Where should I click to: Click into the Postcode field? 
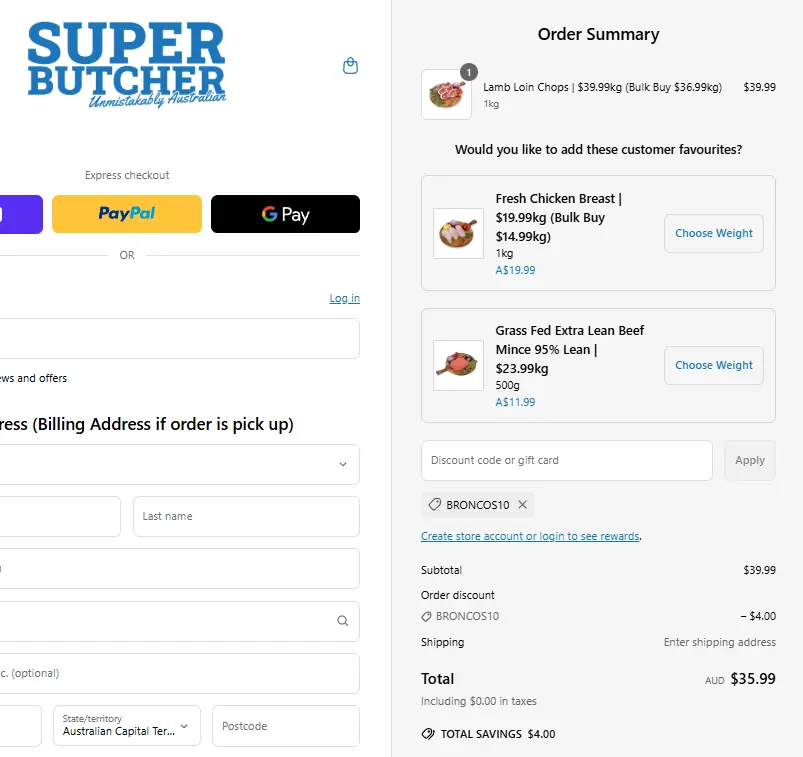click(x=285, y=726)
